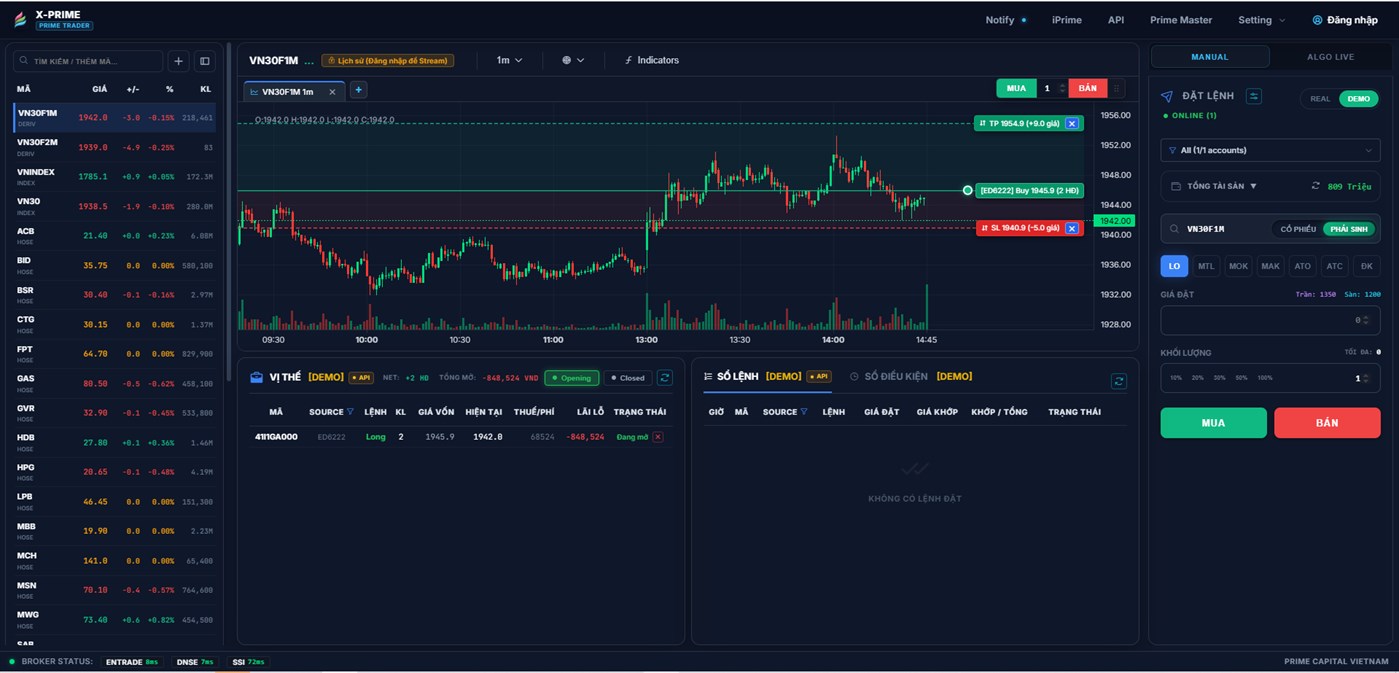
Task: Open order settings sliders icon
Action: point(1253,96)
